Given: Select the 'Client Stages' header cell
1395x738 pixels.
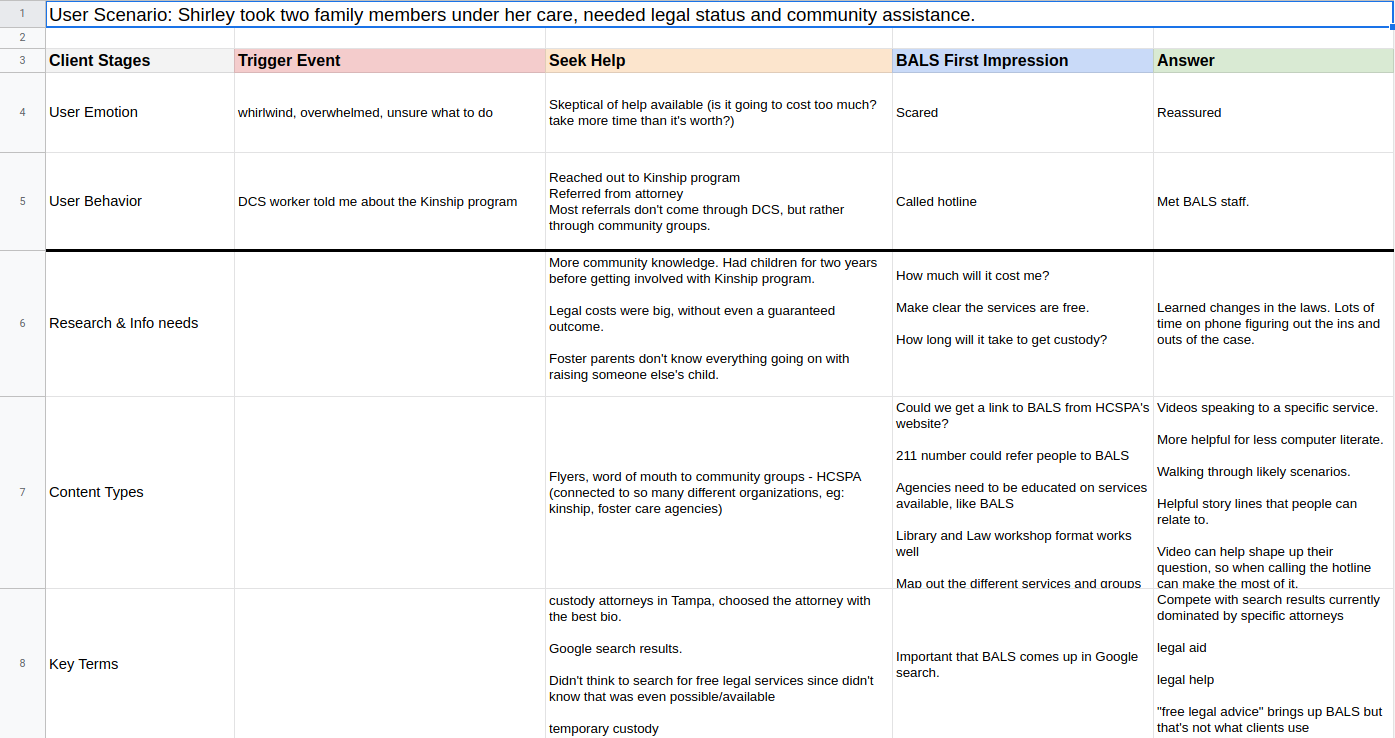Looking at the screenshot, I should 140,61.
